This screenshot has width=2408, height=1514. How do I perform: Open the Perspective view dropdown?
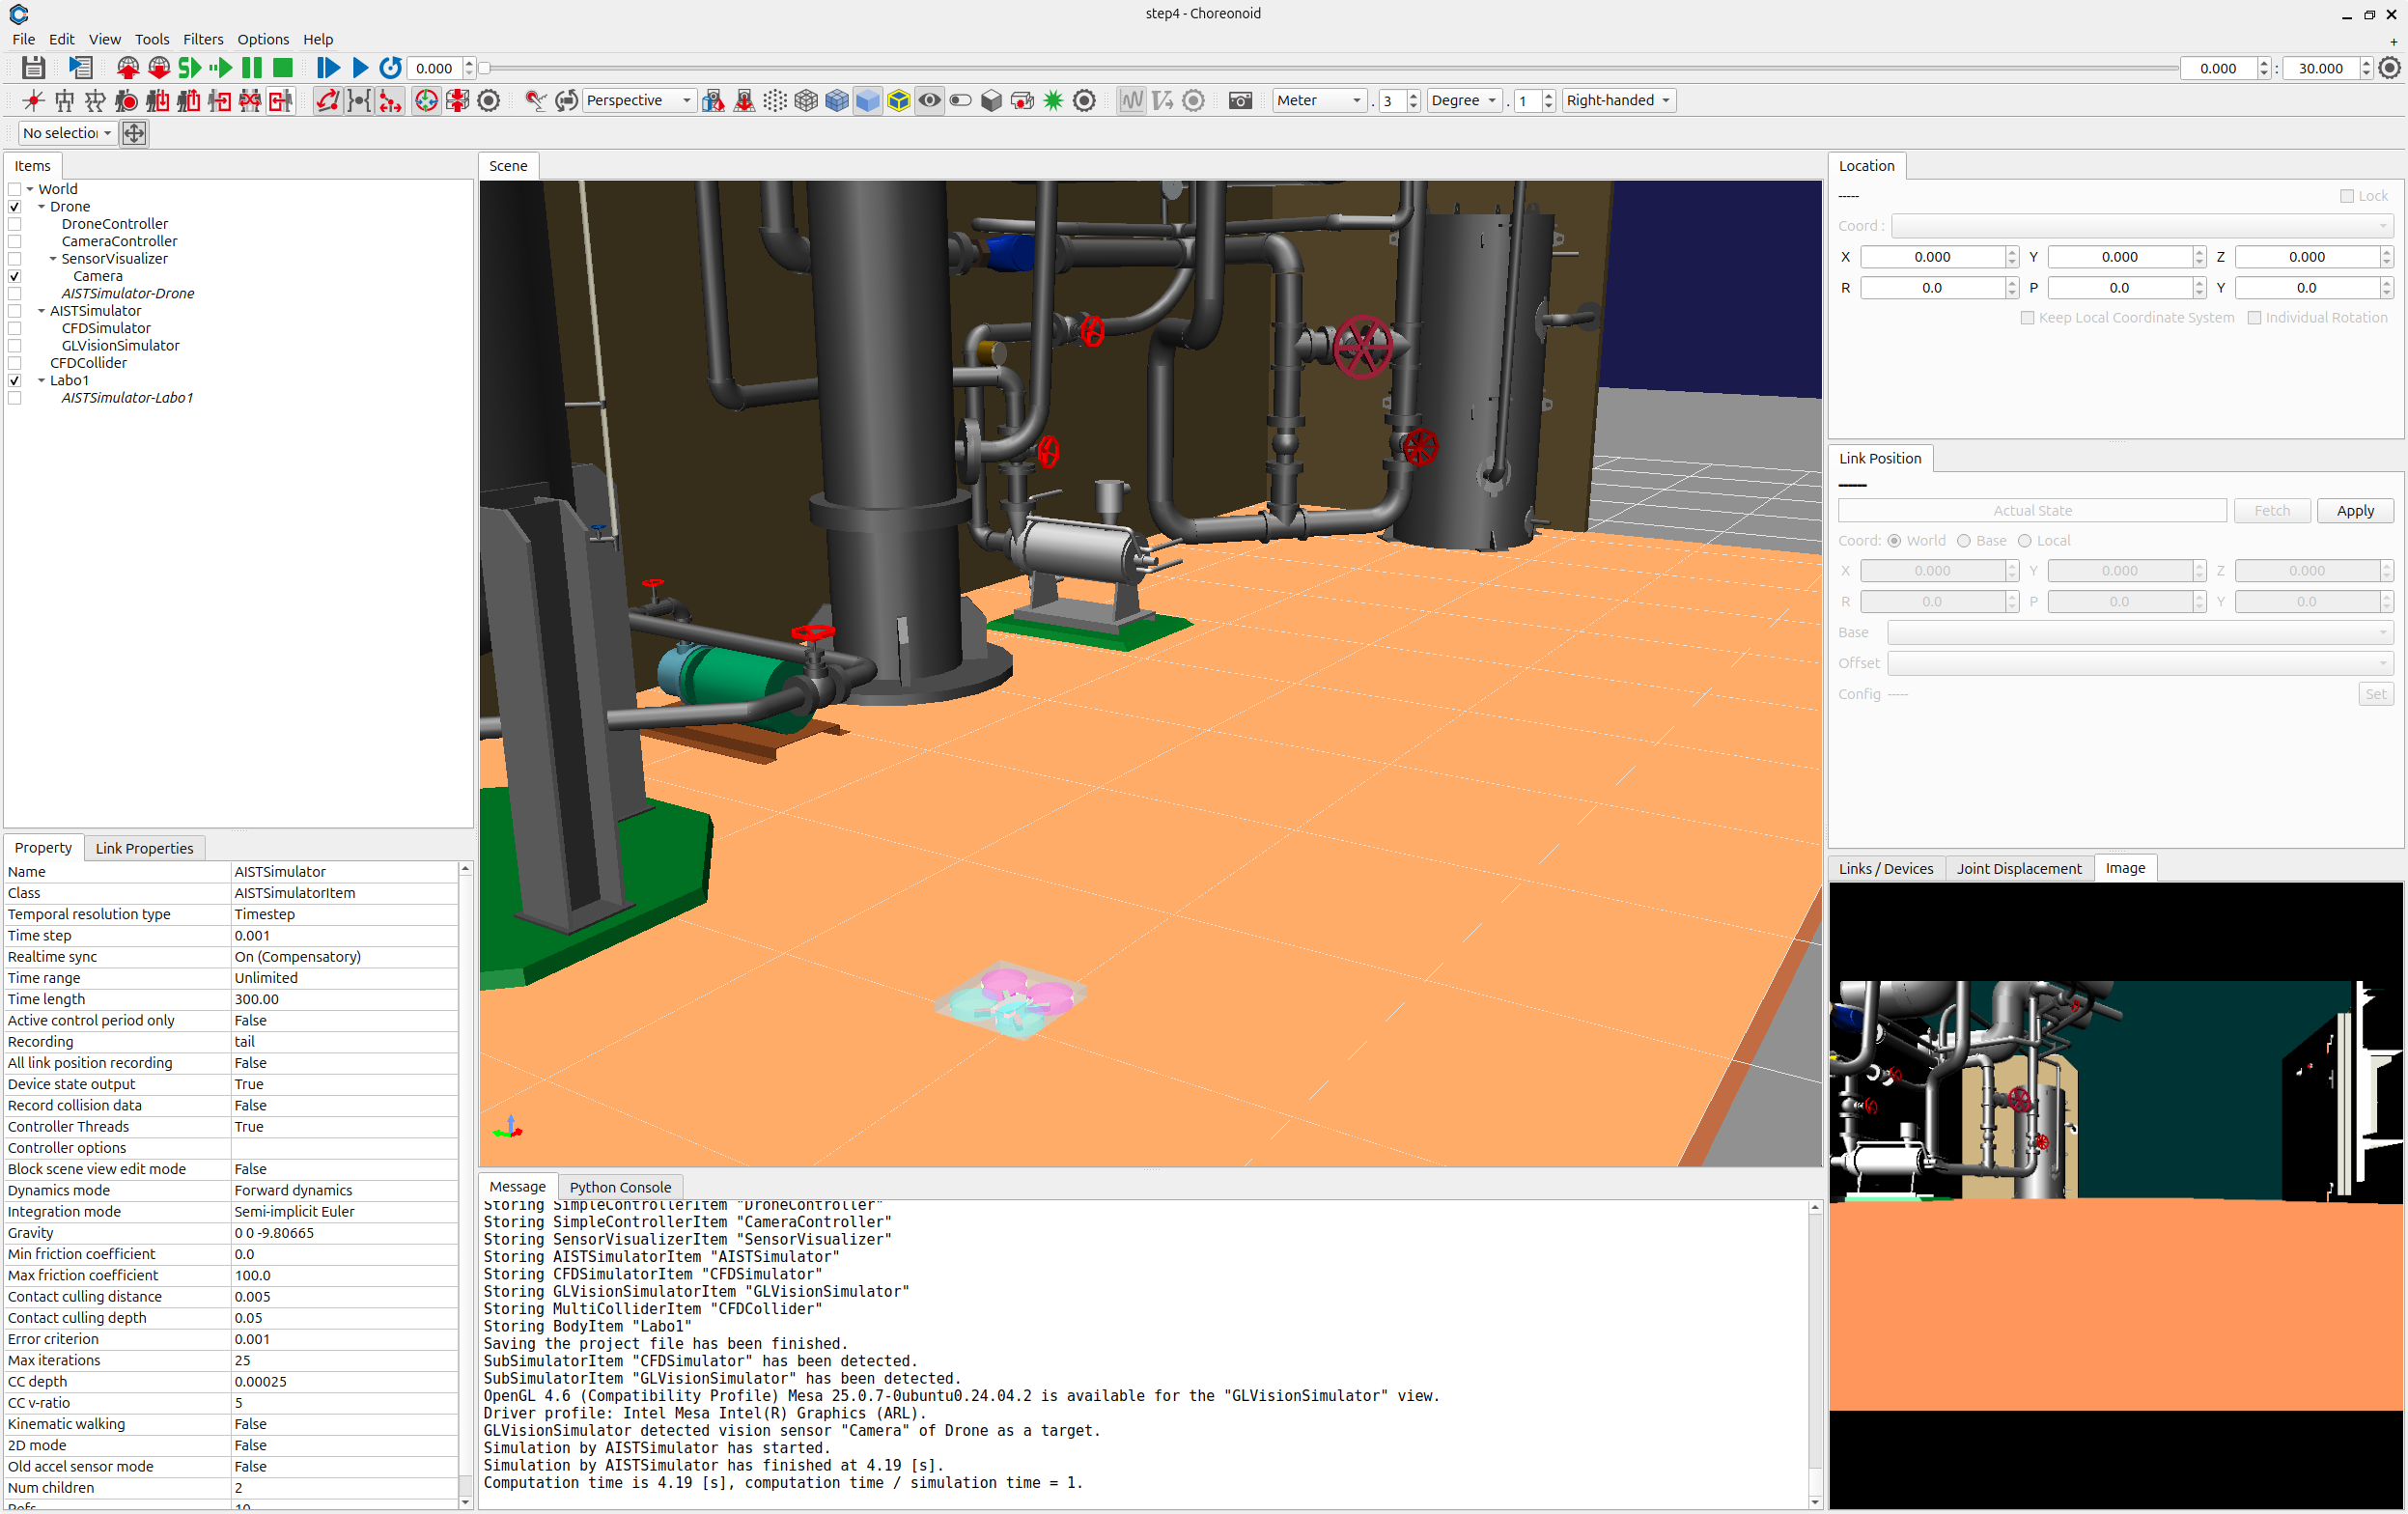[x=638, y=100]
